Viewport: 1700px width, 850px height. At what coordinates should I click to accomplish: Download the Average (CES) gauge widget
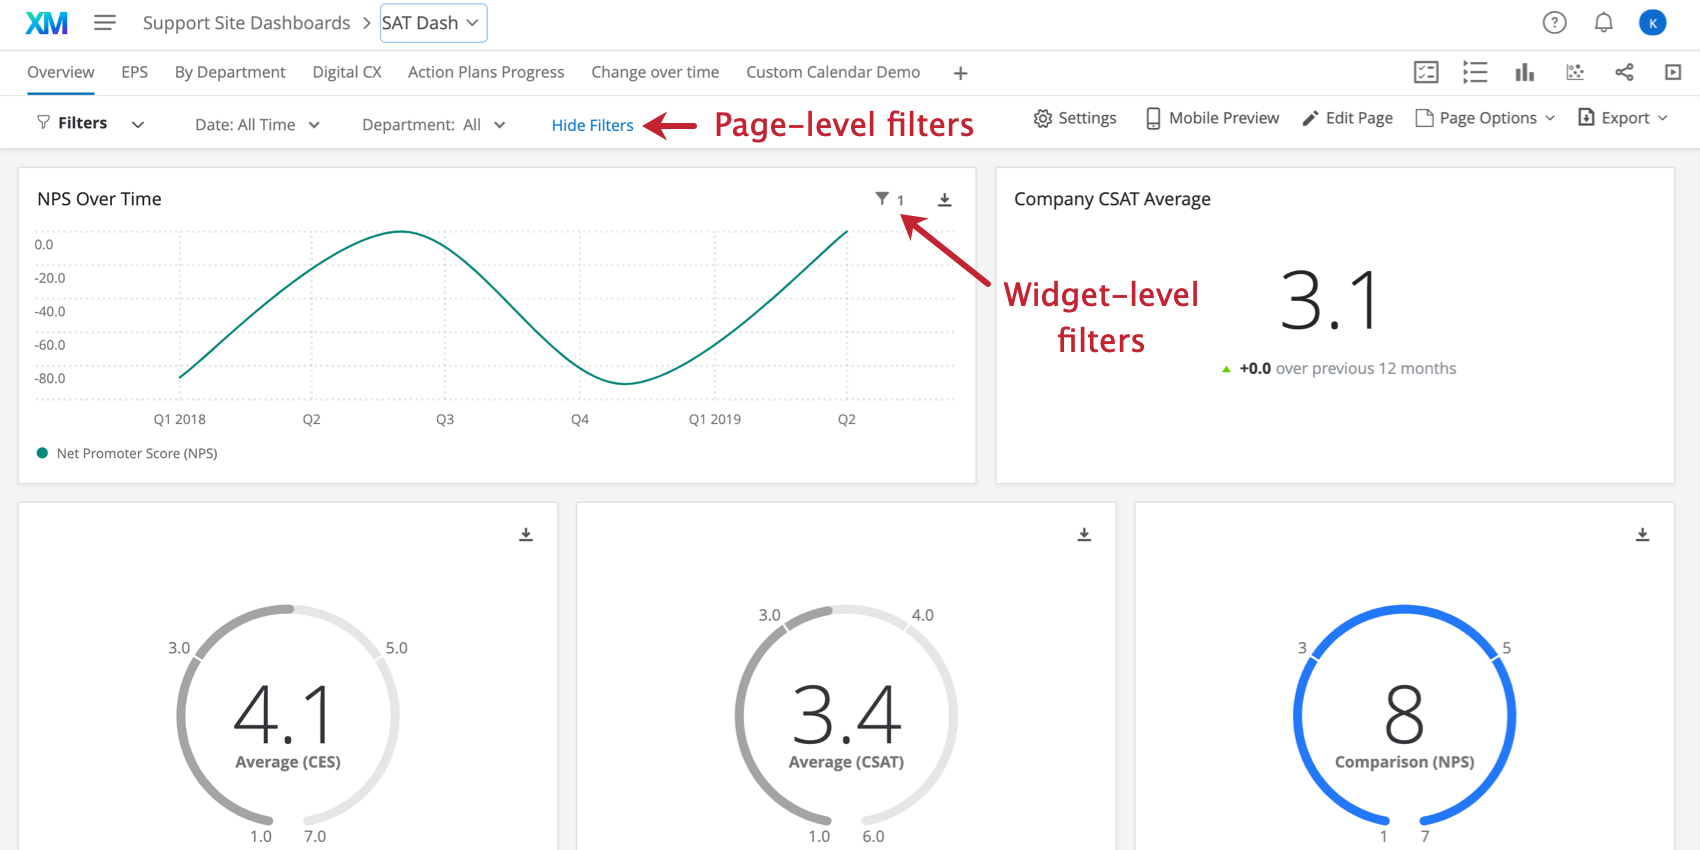(x=526, y=535)
